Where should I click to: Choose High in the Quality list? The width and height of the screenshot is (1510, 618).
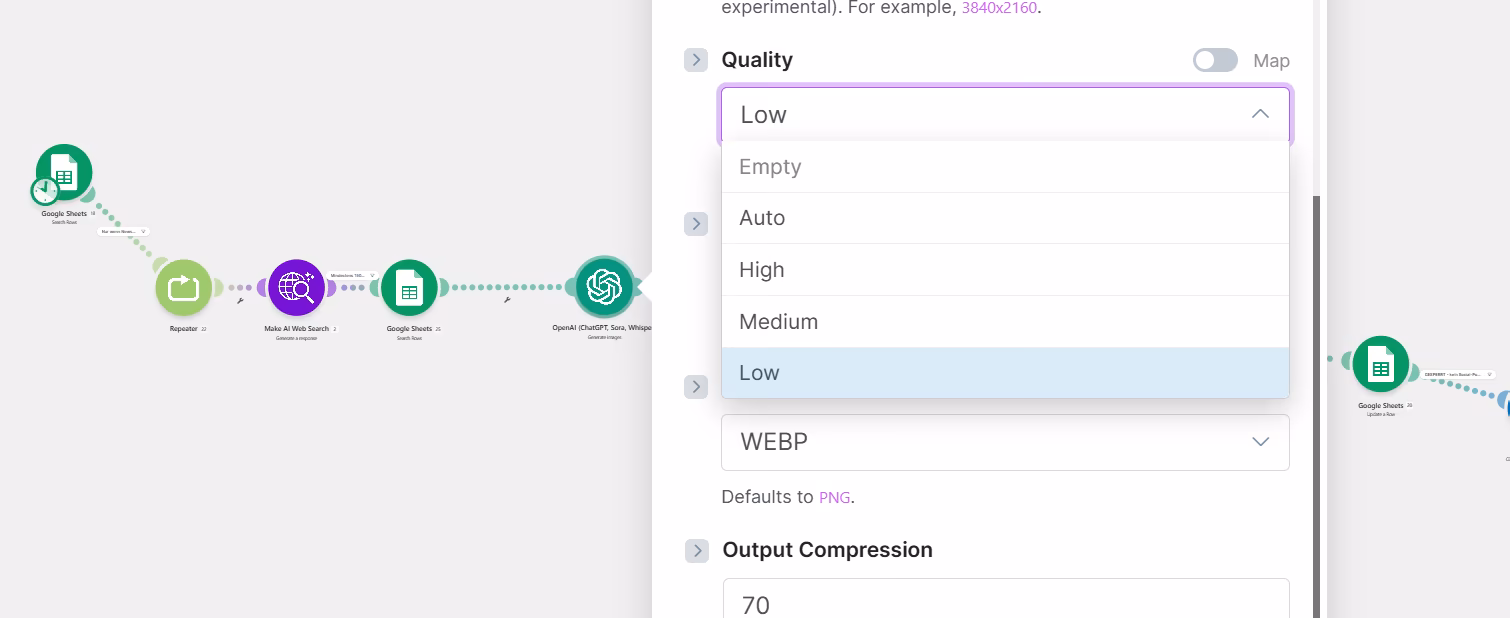coord(1005,270)
